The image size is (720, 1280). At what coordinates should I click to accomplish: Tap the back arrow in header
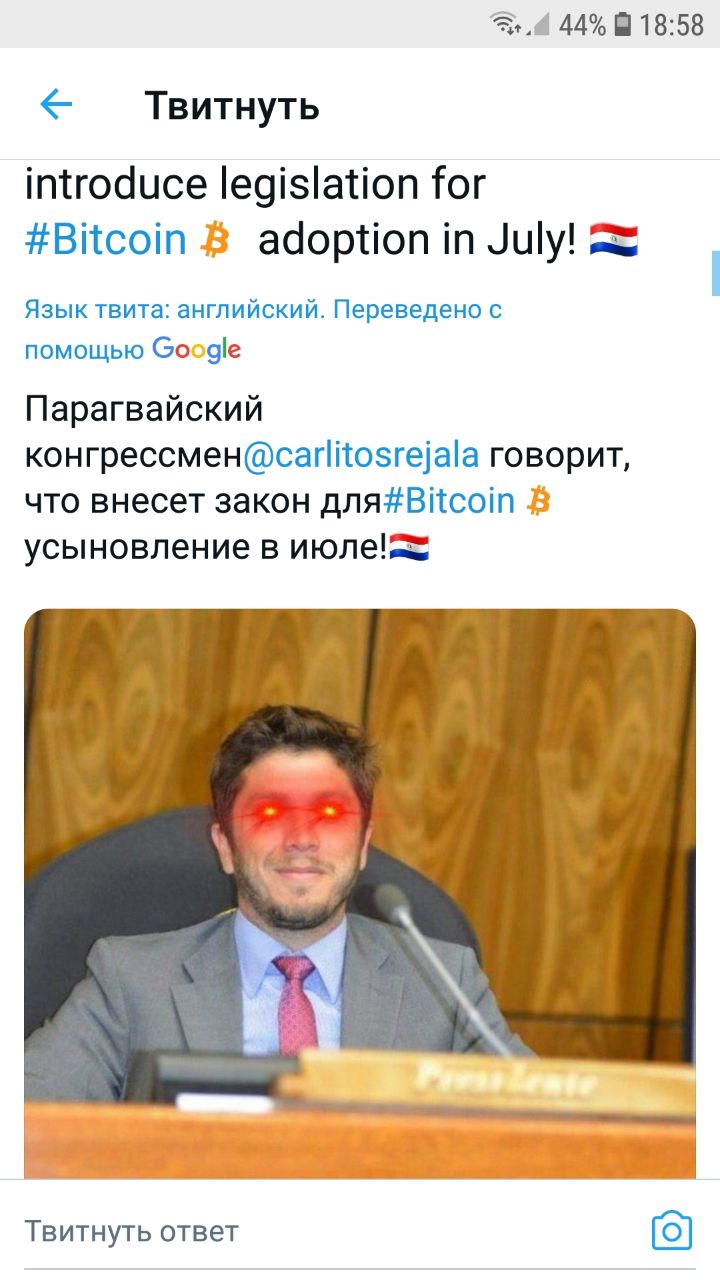coord(56,104)
